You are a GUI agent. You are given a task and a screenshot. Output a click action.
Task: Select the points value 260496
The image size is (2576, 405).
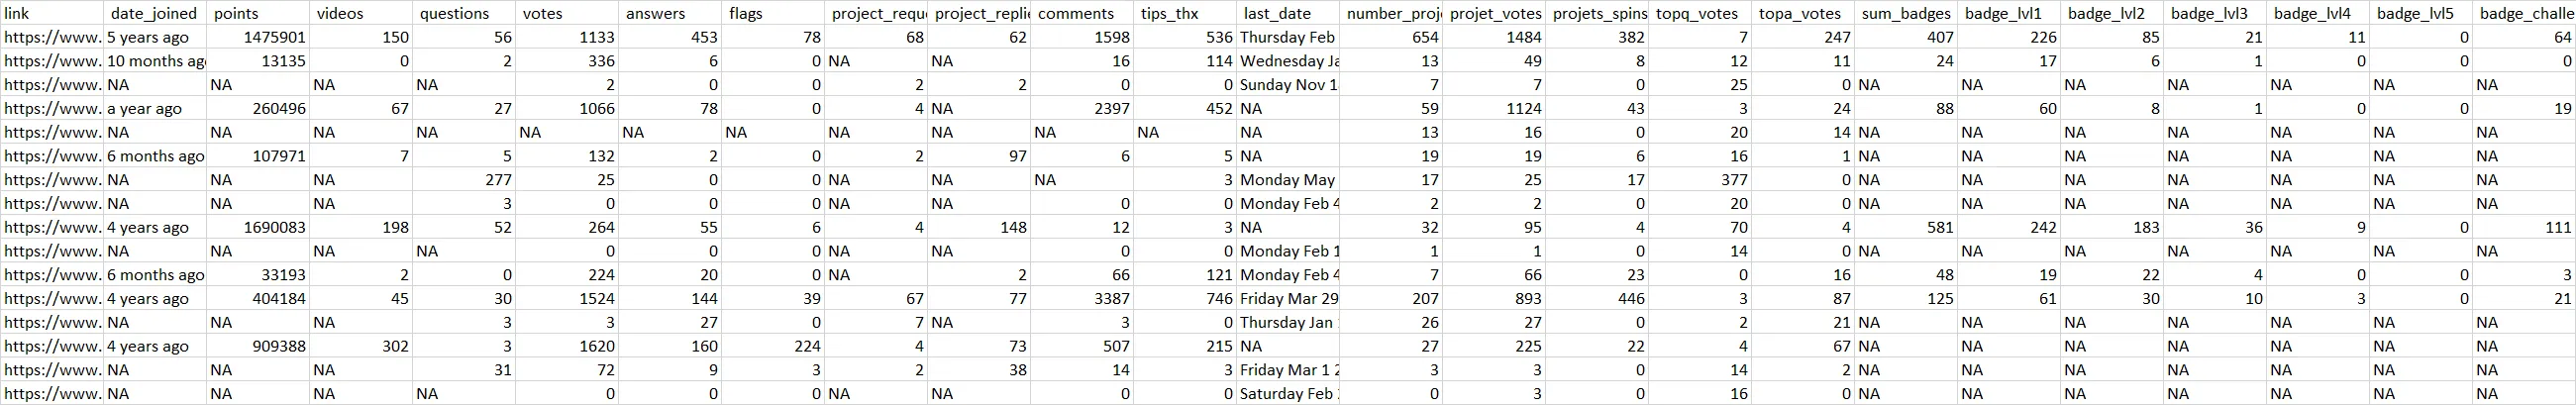point(258,109)
